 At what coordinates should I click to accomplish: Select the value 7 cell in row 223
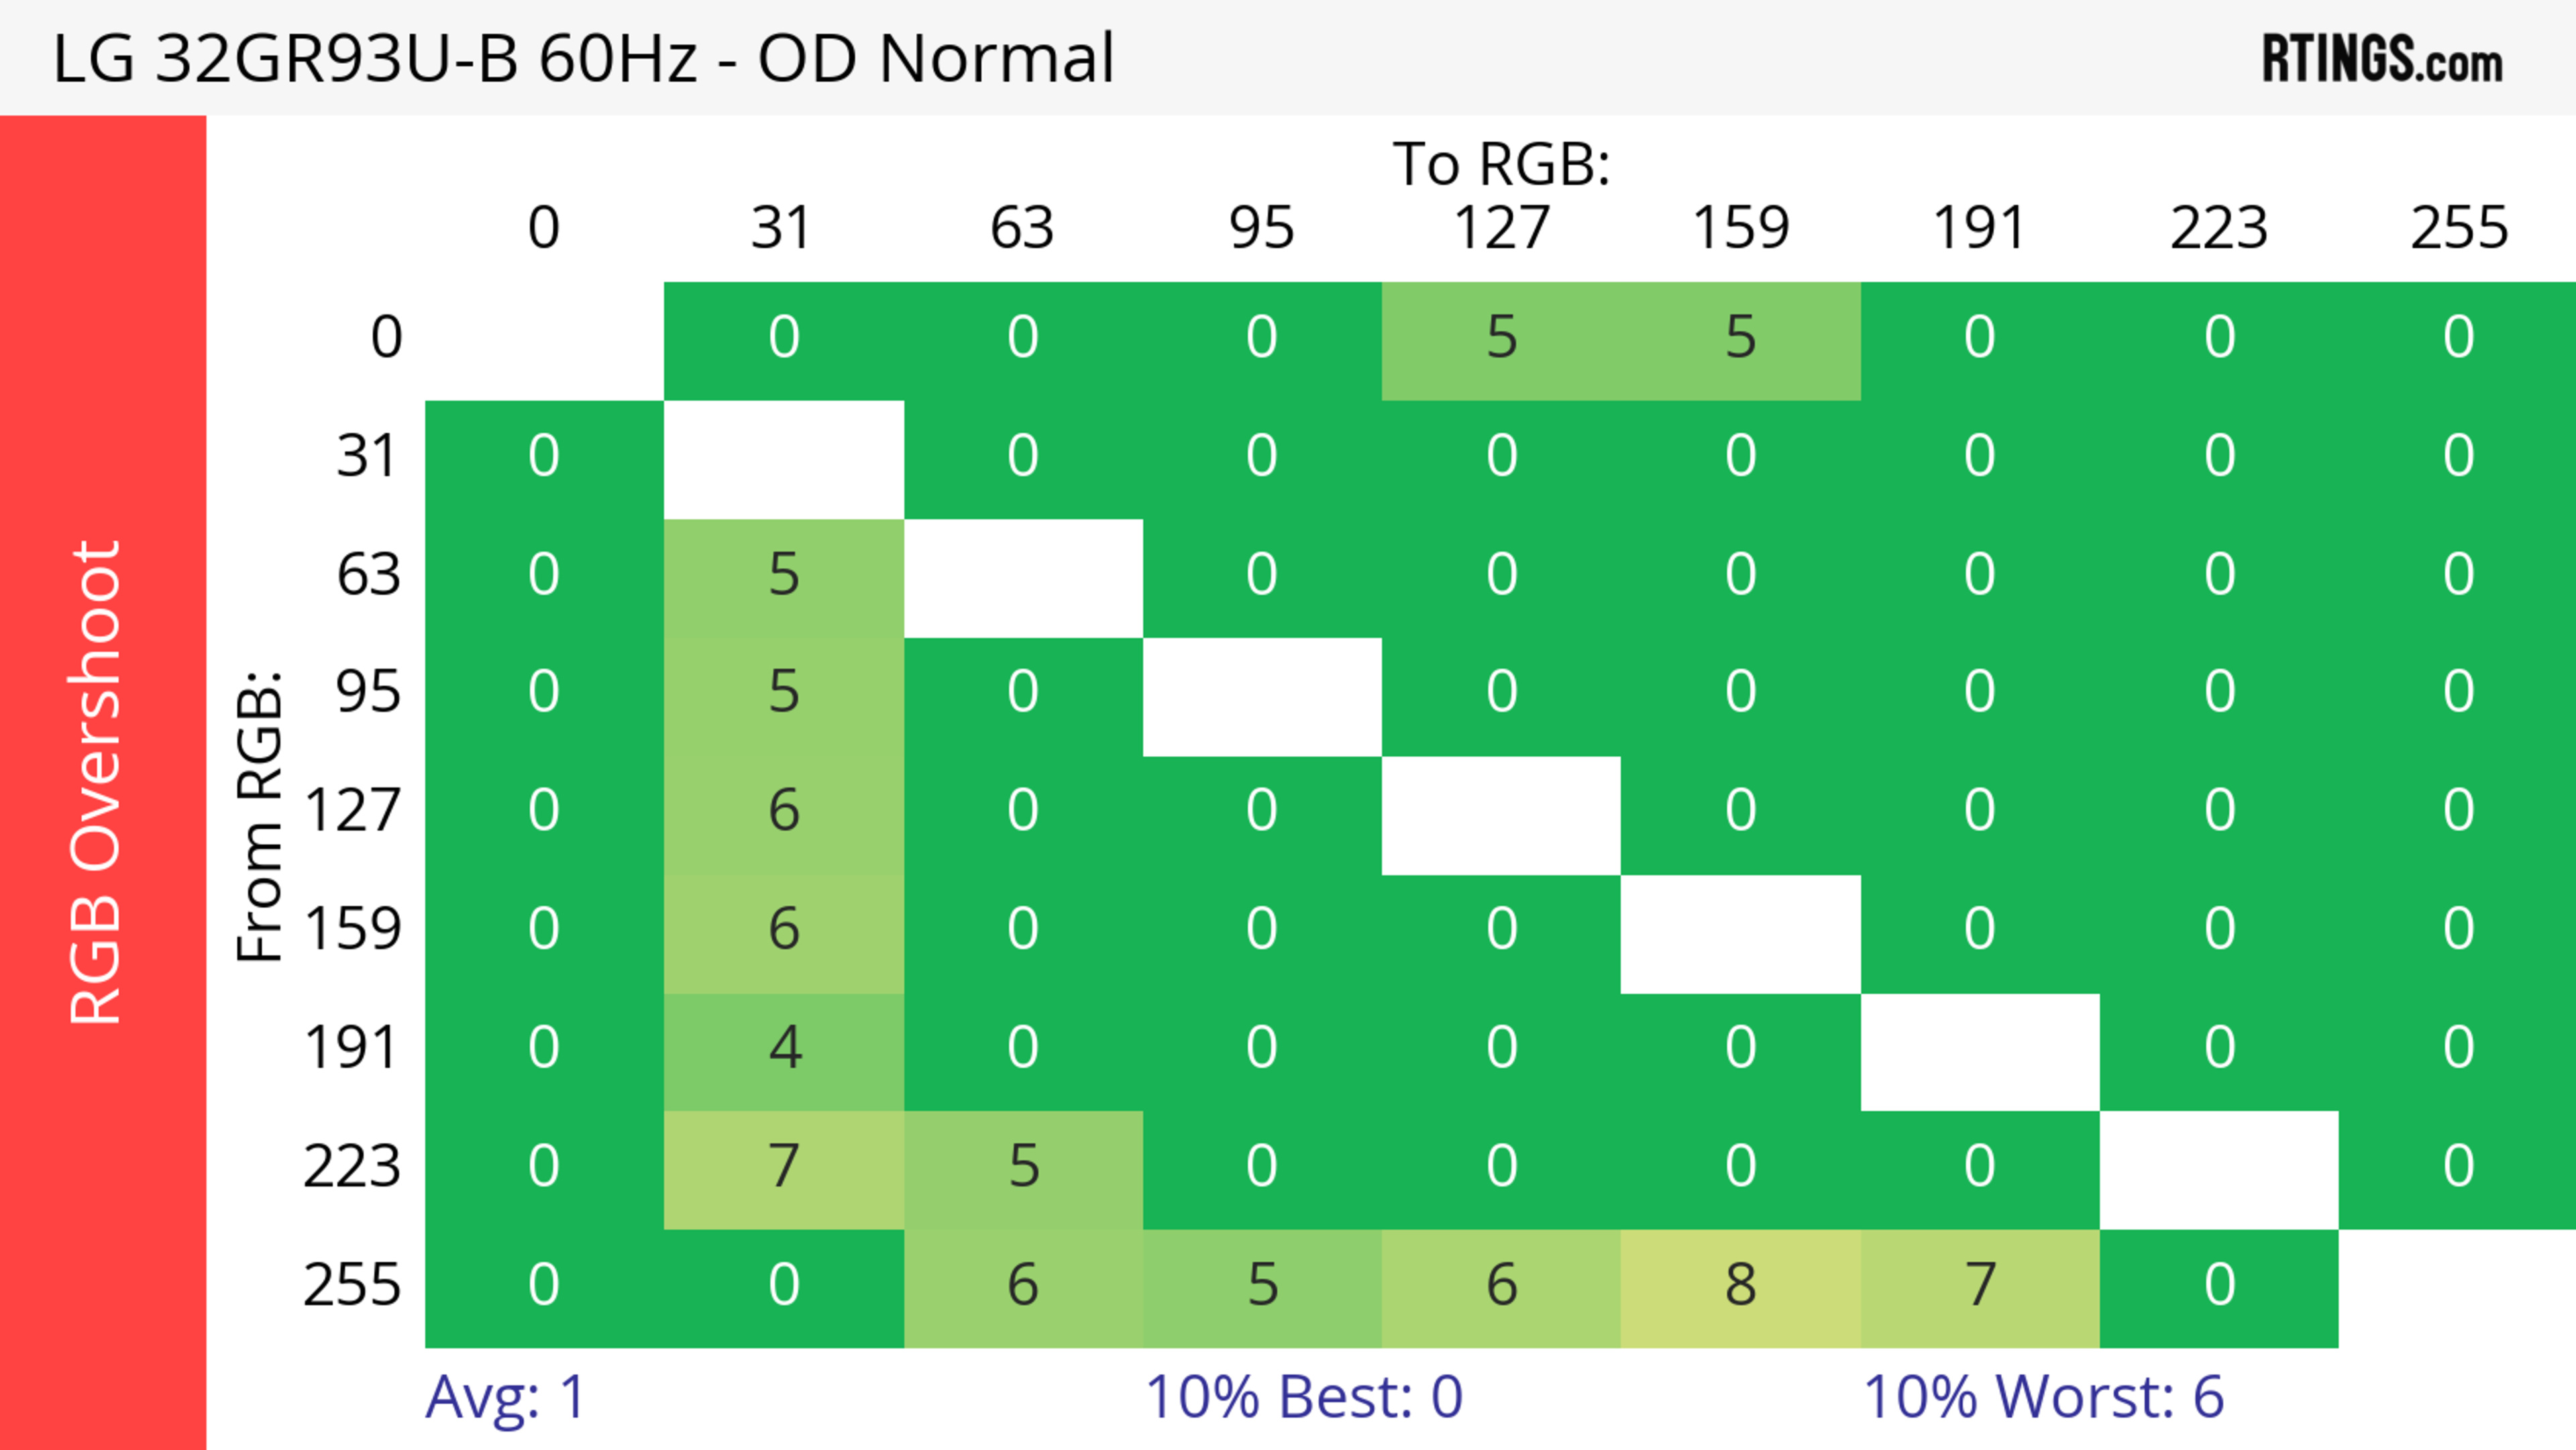pos(784,1167)
